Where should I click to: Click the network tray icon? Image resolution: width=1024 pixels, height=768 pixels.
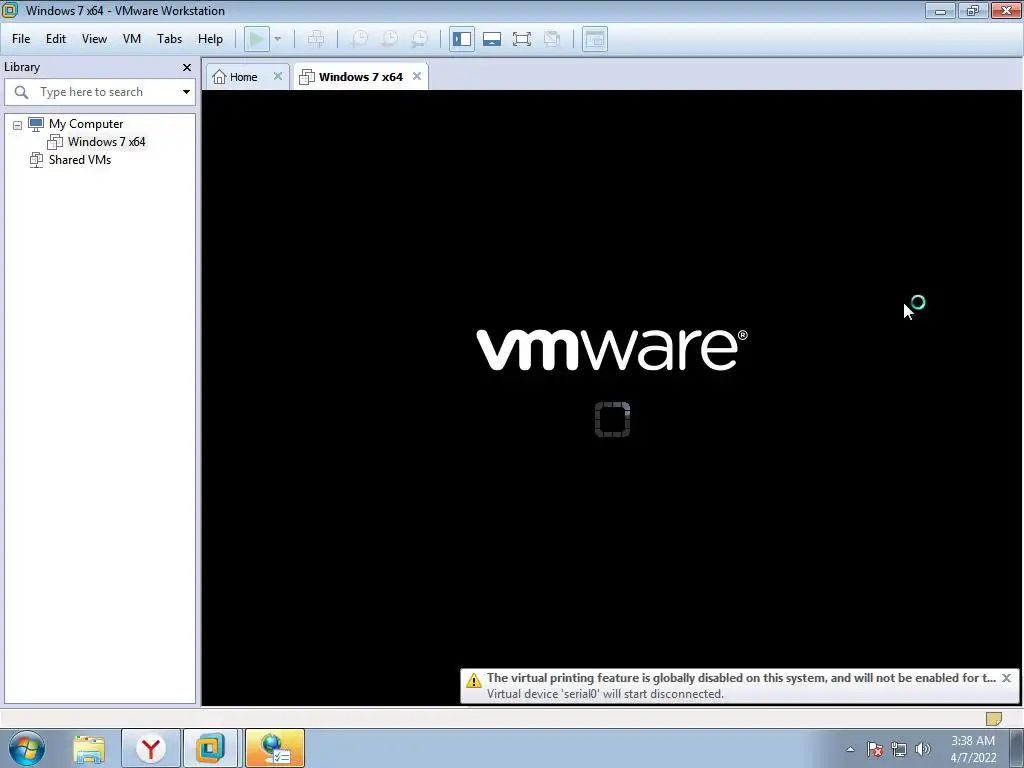click(x=899, y=749)
